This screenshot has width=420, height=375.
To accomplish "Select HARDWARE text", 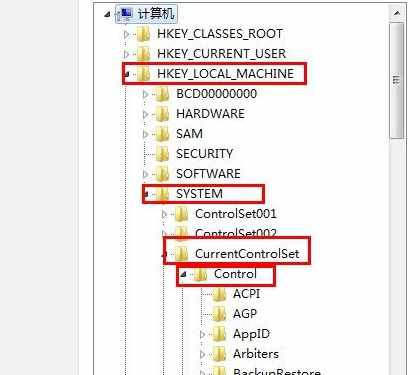I will (210, 114).
